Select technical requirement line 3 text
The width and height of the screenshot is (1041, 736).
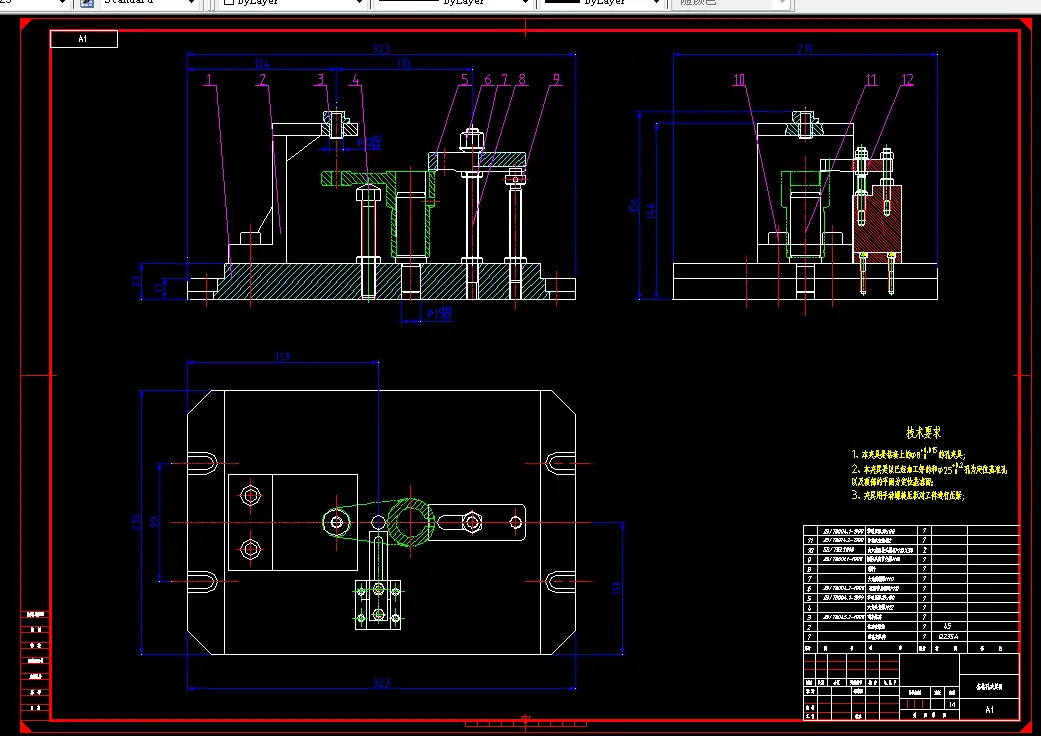(908, 495)
